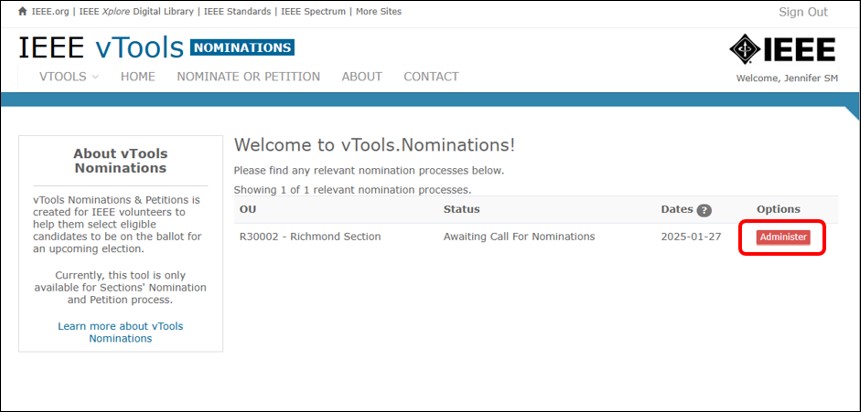Image resolution: width=861 pixels, height=412 pixels.
Task: Expand the VTOOLS dropdown menu
Action: [69, 76]
